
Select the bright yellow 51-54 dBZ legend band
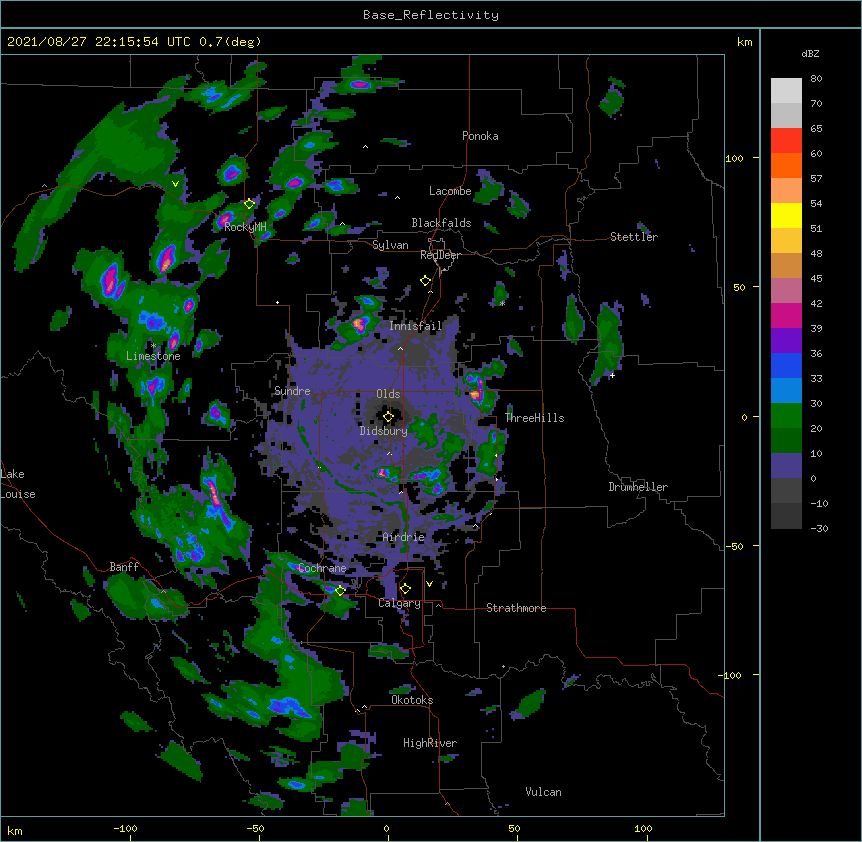[786, 215]
